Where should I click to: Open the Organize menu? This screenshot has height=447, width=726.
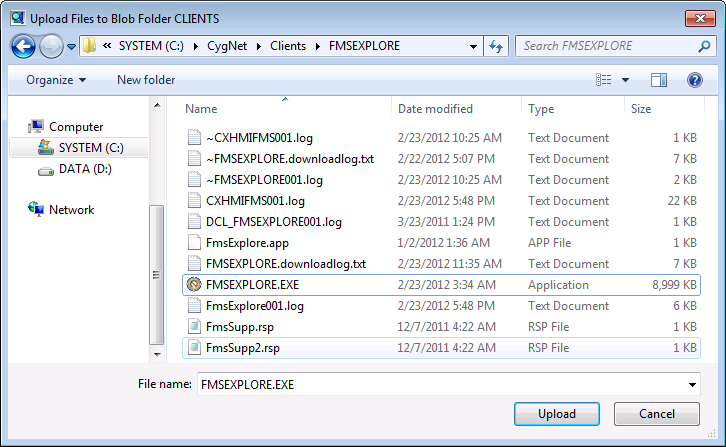coord(56,80)
